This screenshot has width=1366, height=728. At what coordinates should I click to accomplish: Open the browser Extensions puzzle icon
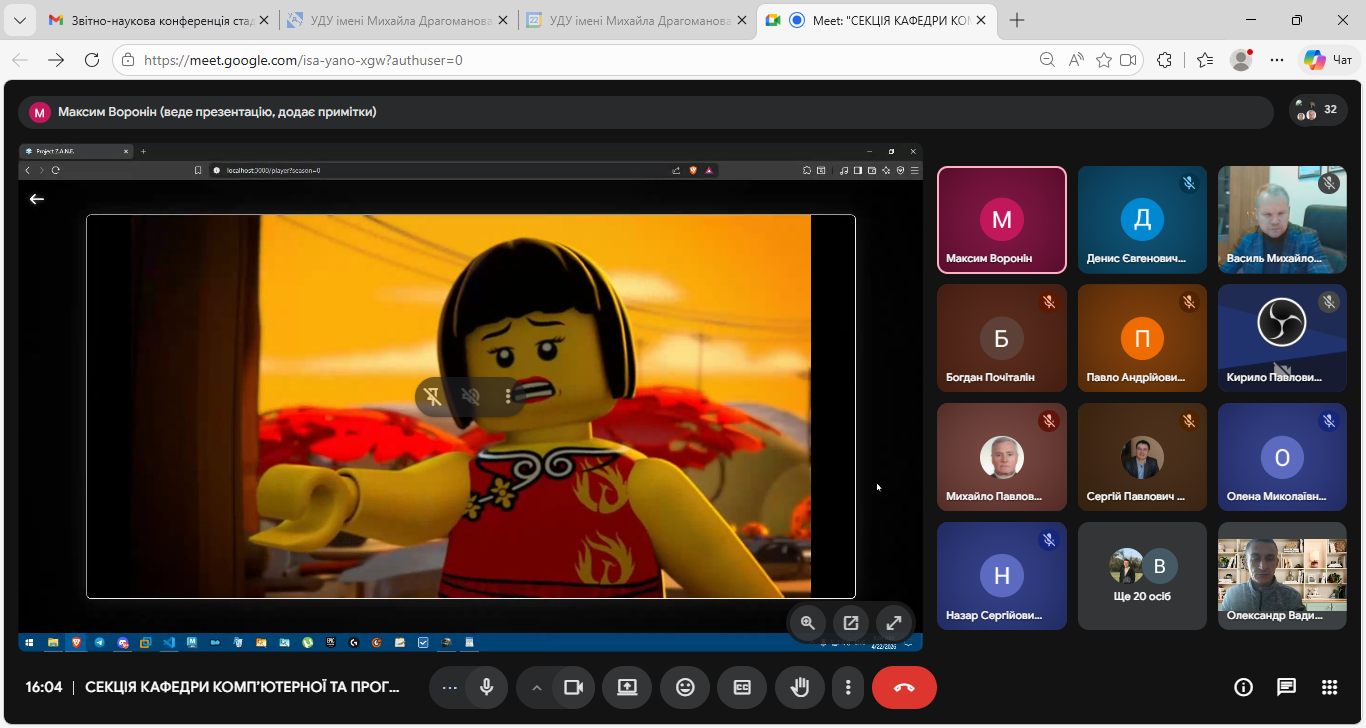1164,60
